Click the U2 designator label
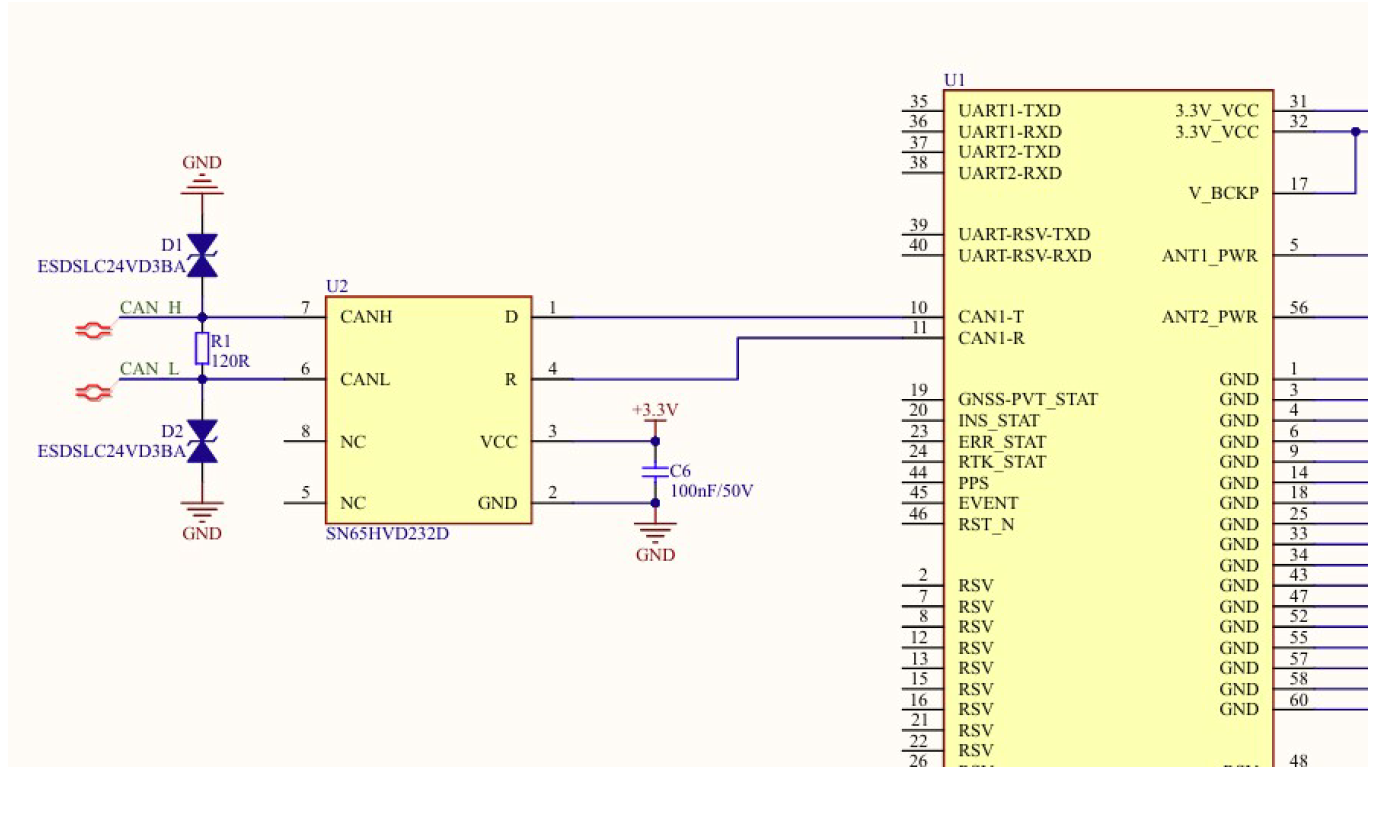Viewport: 1378px width, 814px height. [x=337, y=287]
